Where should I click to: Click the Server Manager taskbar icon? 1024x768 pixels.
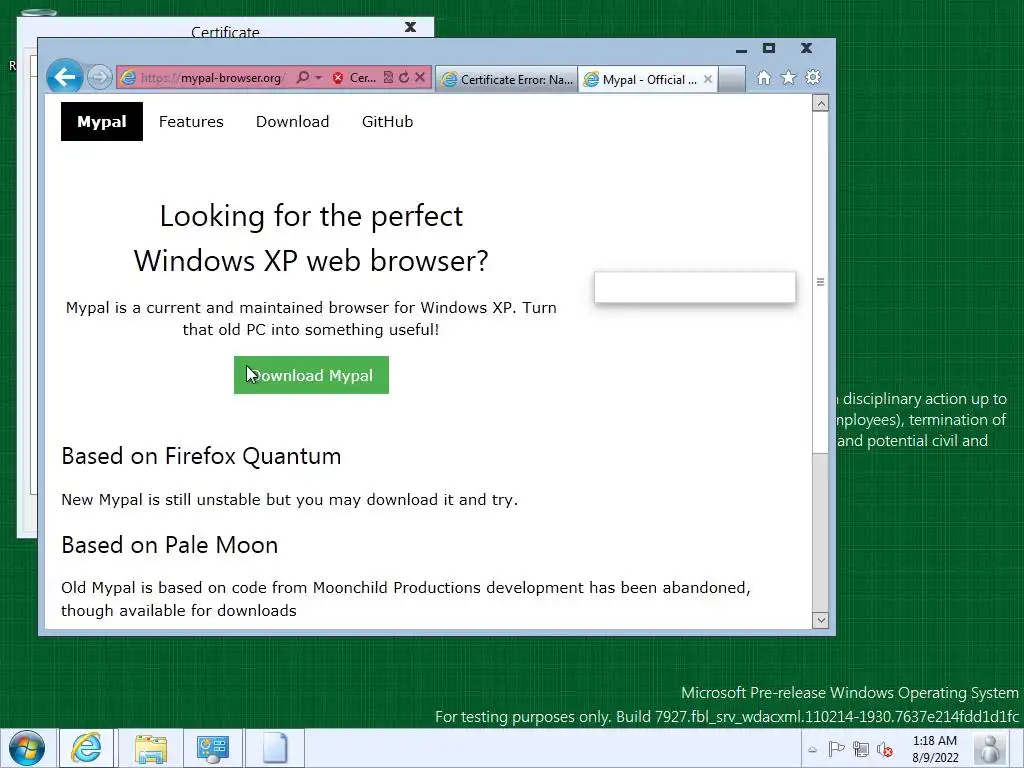pyautogui.click(x=212, y=748)
